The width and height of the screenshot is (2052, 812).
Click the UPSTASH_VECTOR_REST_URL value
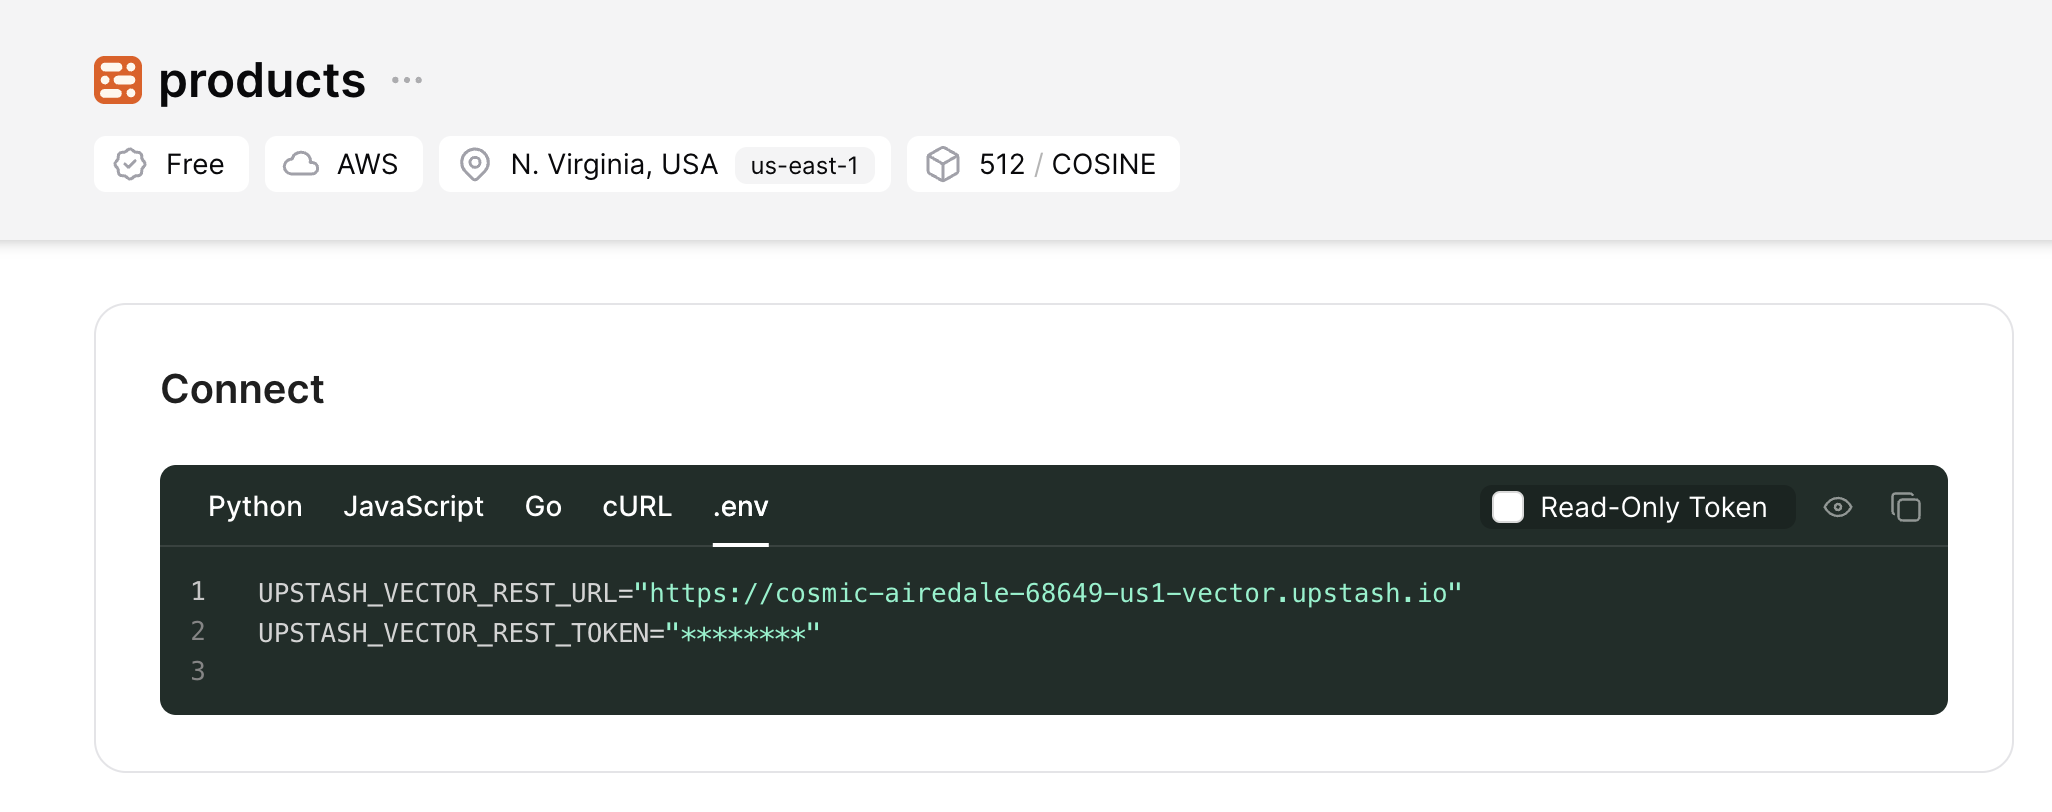click(x=1048, y=593)
